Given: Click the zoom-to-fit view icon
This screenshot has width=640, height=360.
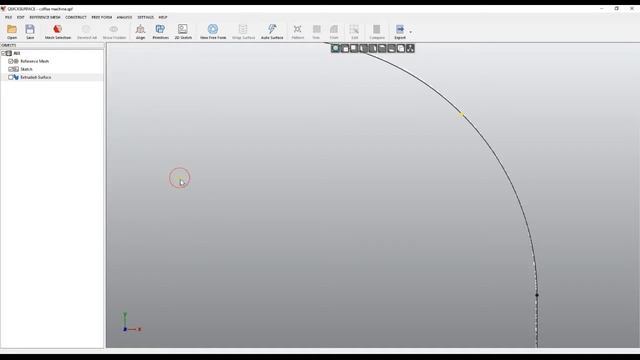Looking at the screenshot, I should (x=336, y=49).
